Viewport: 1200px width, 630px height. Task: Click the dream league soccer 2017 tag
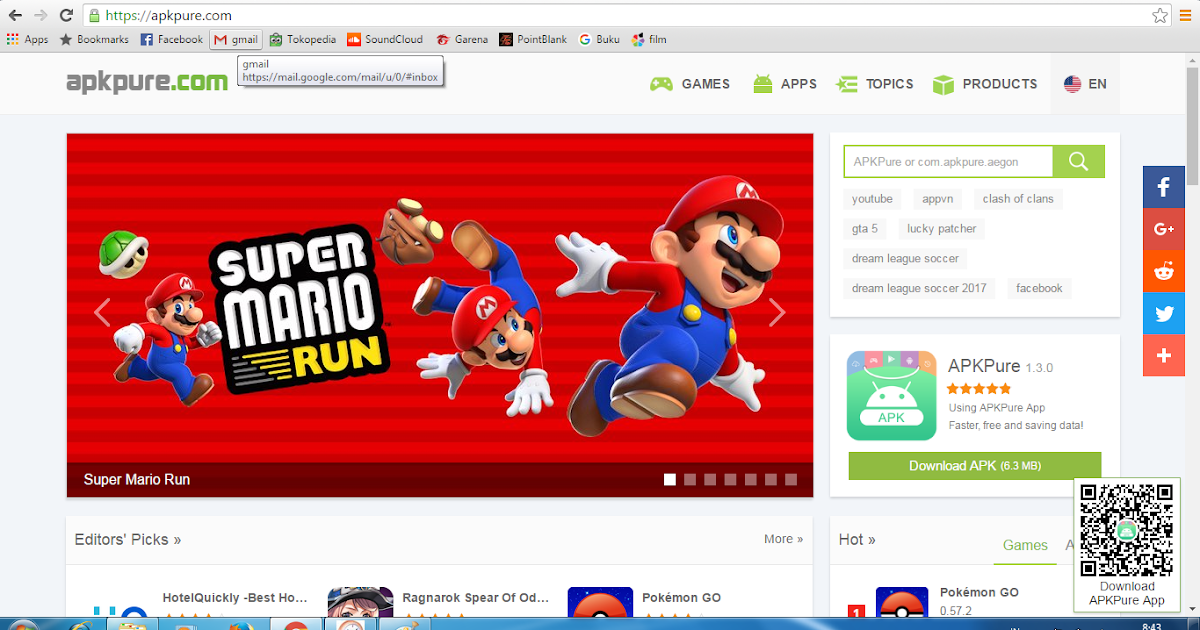[x=919, y=289]
